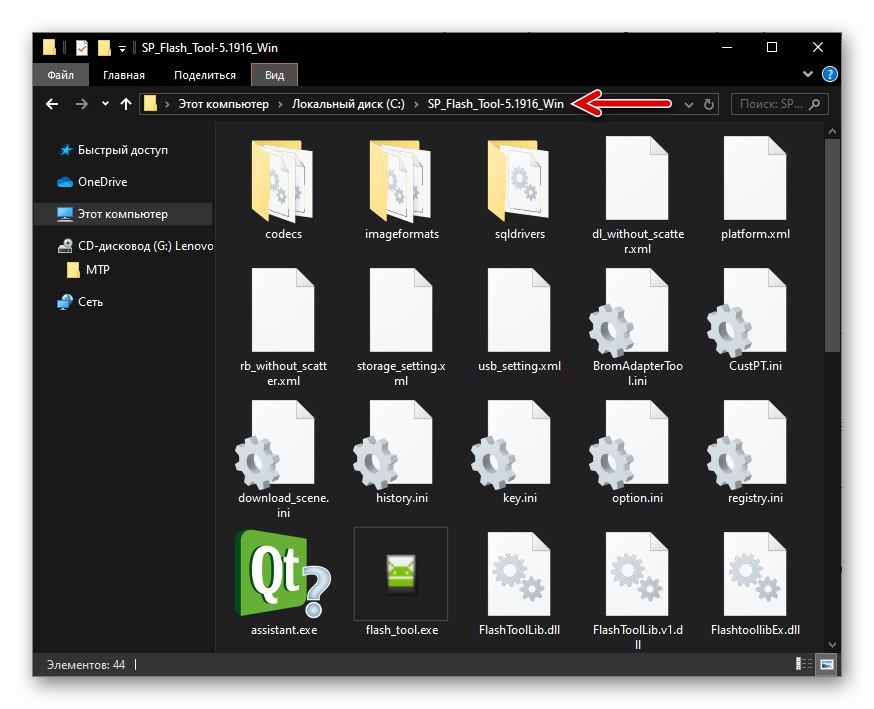Open the Explorer help icon
The height and width of the screenshot is (709, 874).
[x=829, y=74]
